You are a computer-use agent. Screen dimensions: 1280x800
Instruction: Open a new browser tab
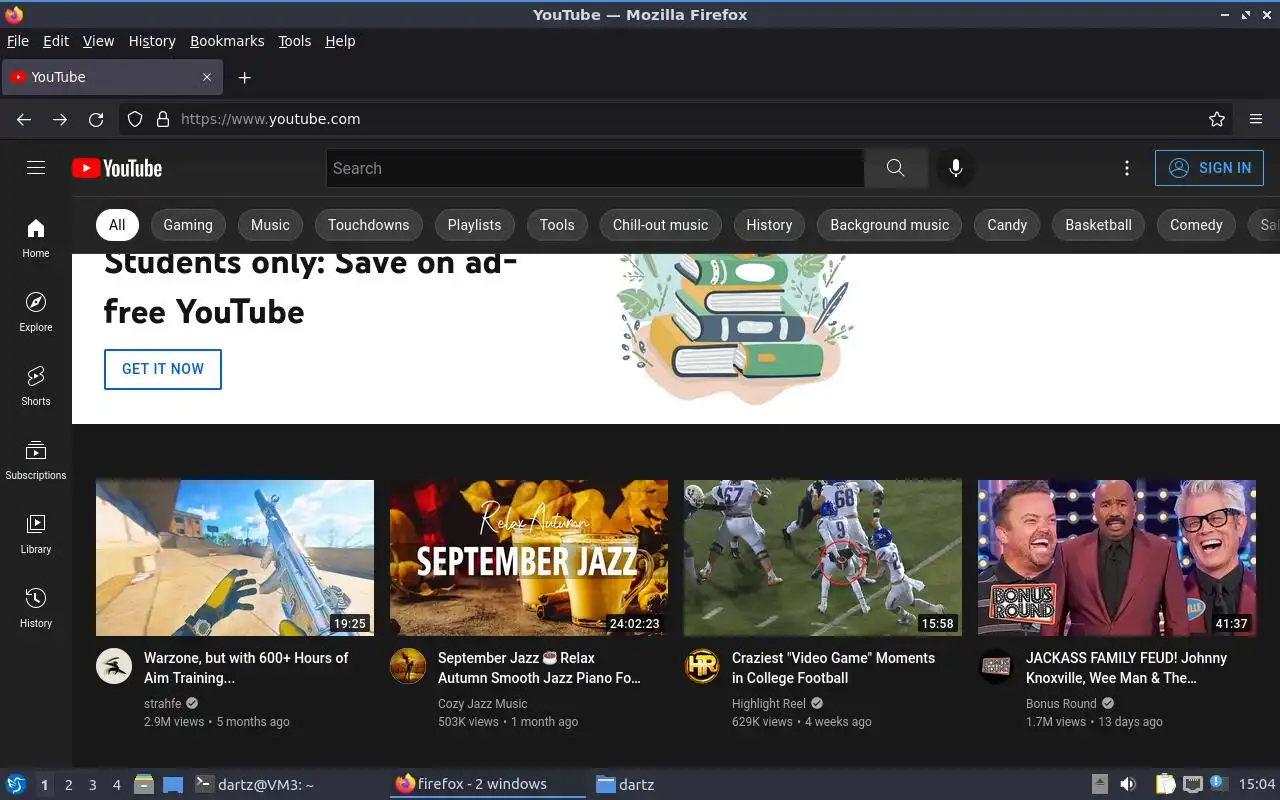(244, 77)
